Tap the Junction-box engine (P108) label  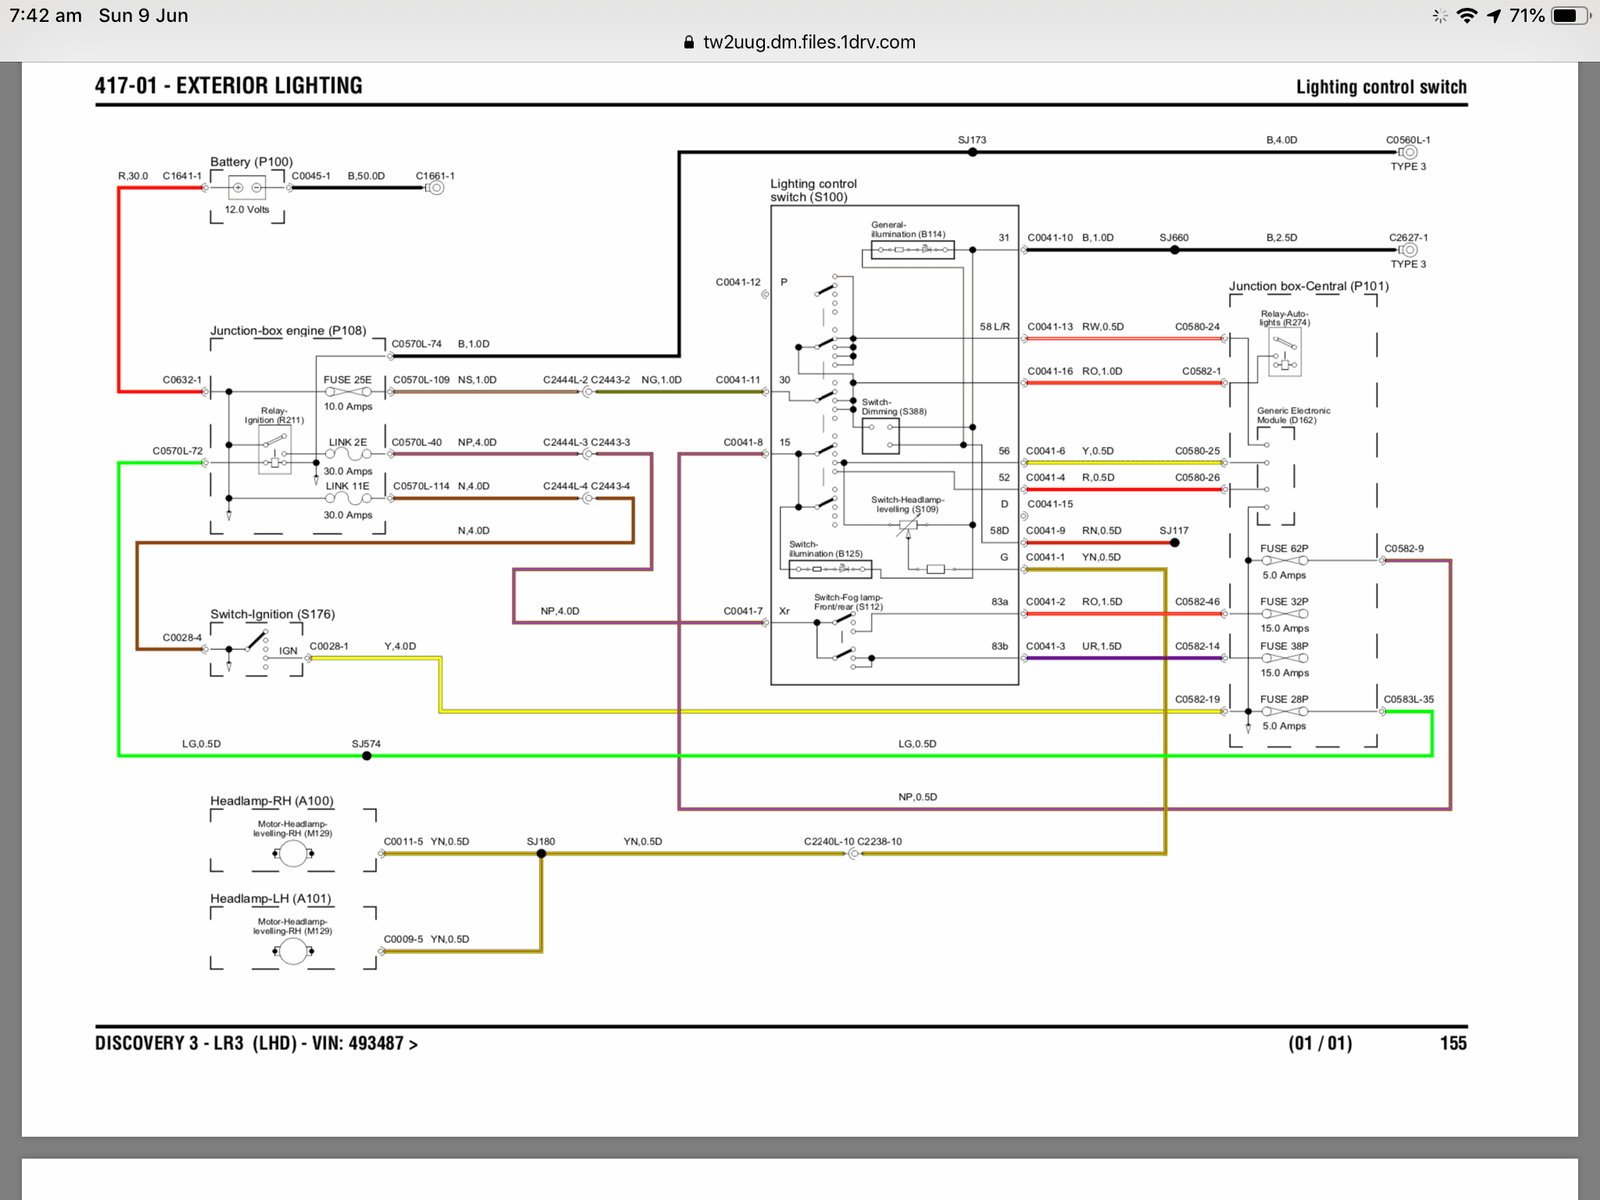pos(288,331)
